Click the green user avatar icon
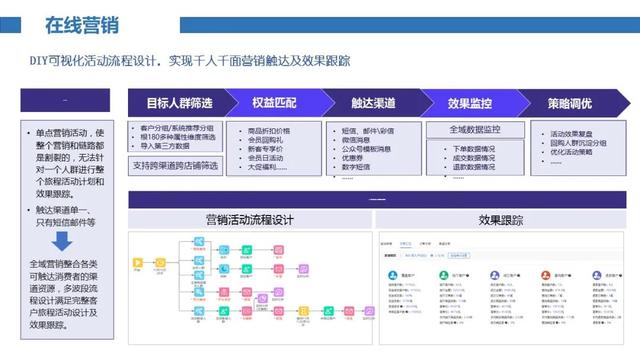640x360 pixels. point(444,275)
